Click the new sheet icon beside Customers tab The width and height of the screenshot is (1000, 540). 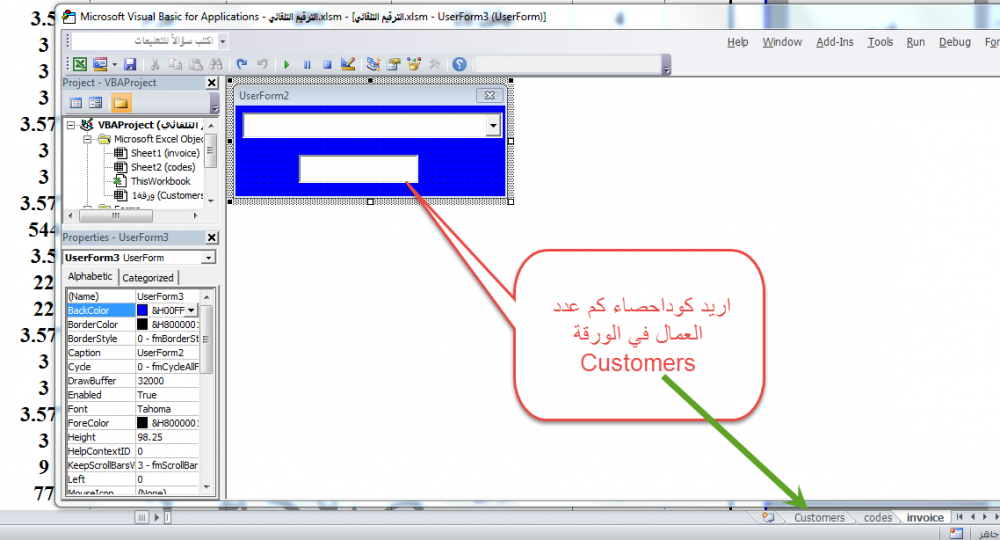coord(768,518)
